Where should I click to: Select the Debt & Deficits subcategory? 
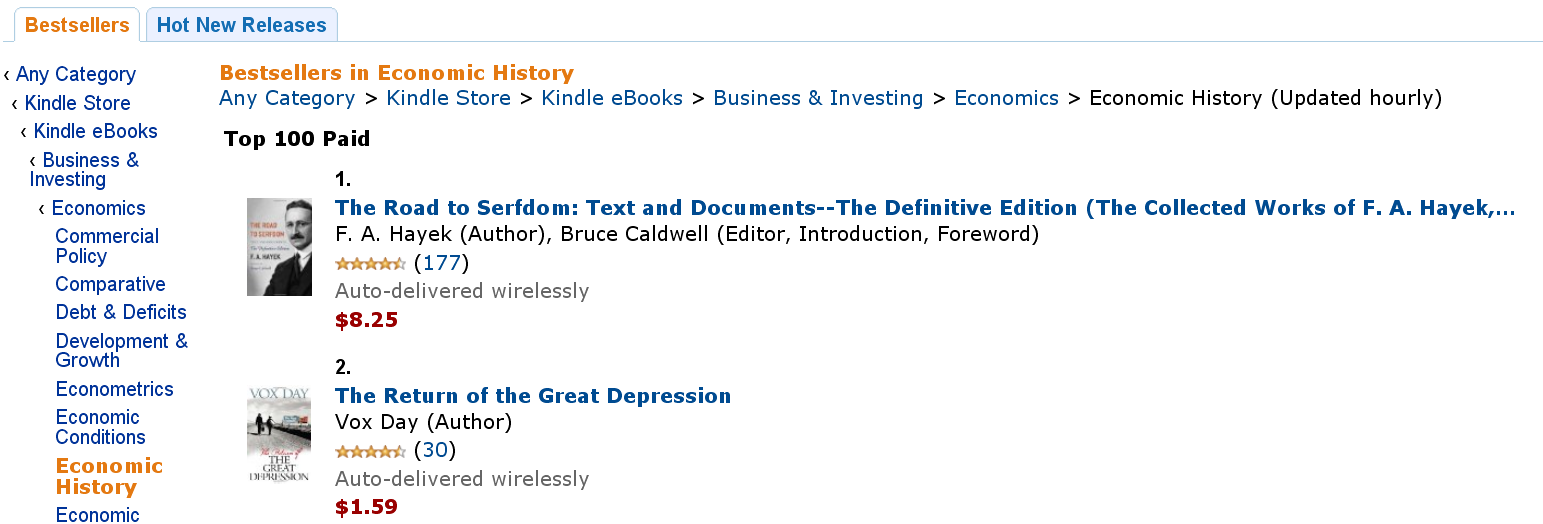121,312
